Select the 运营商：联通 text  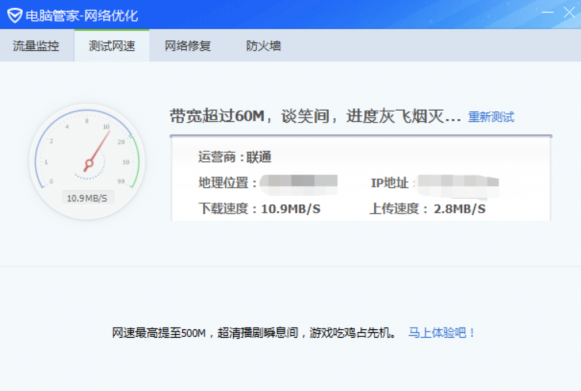235,157
